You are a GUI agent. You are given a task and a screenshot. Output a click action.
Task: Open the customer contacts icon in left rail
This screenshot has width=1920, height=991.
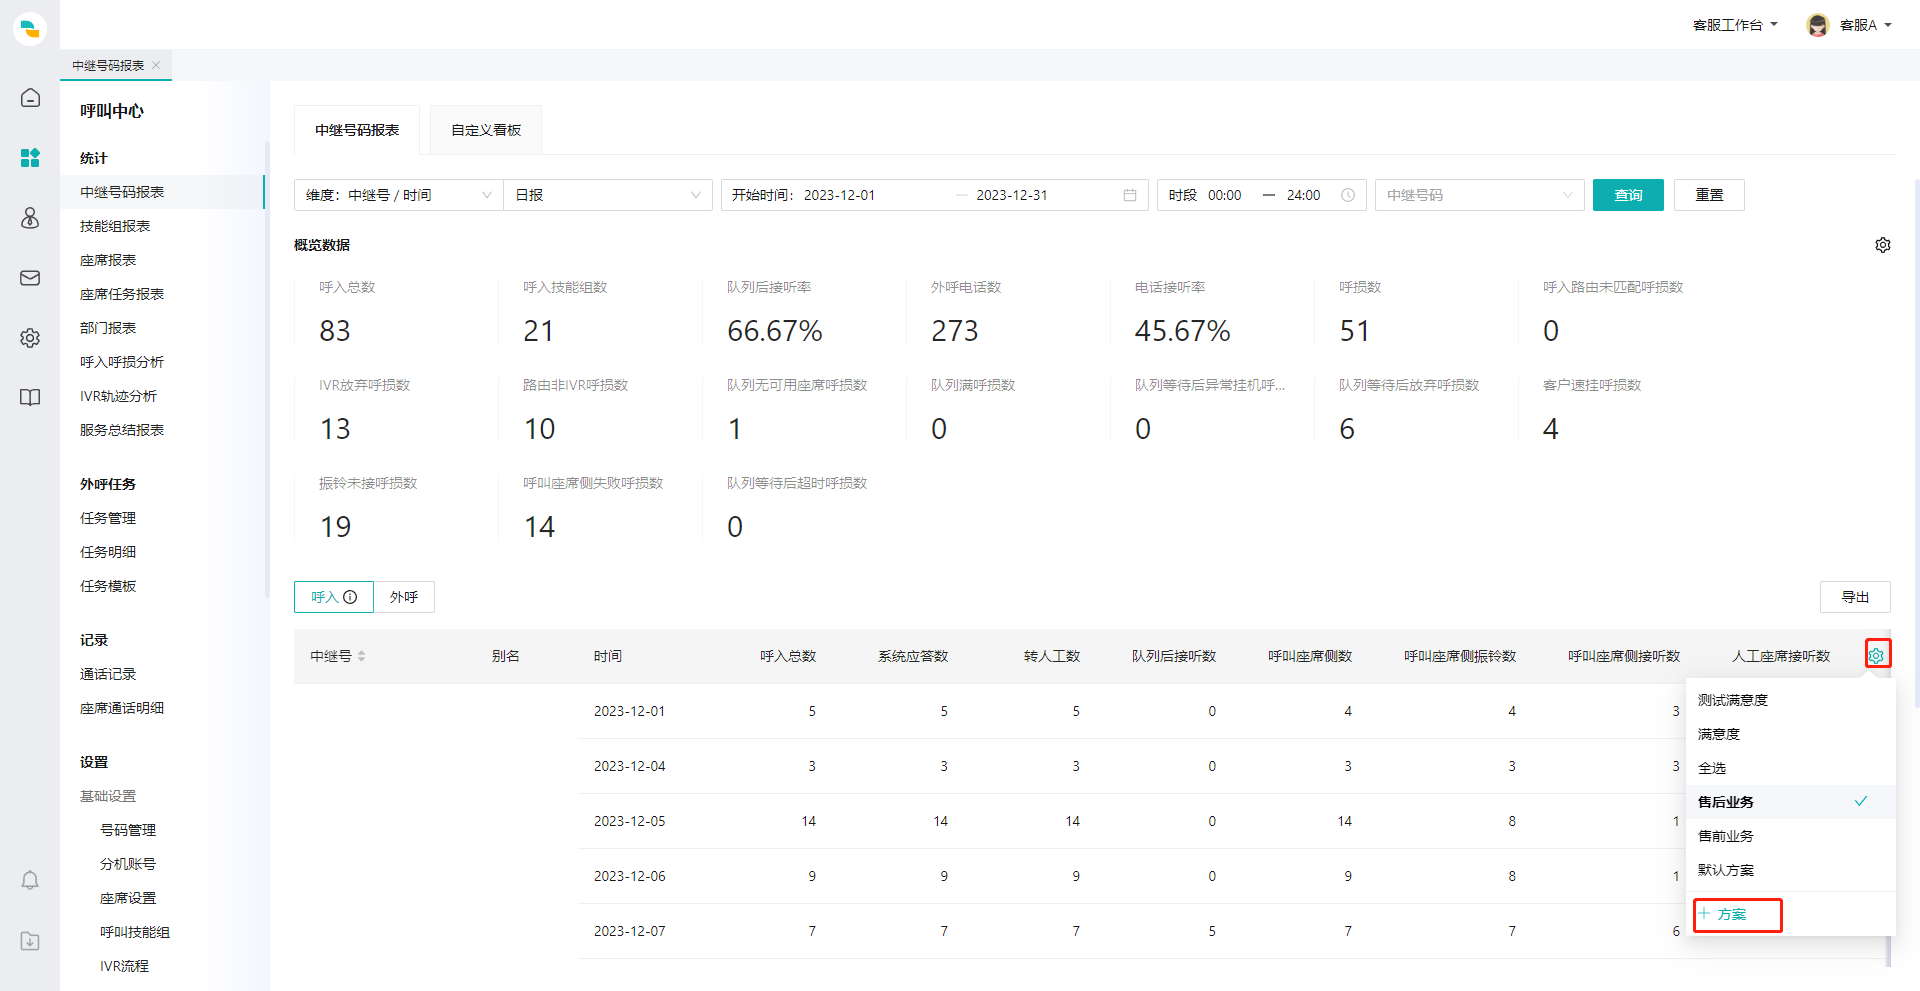[x=30, y=218]
